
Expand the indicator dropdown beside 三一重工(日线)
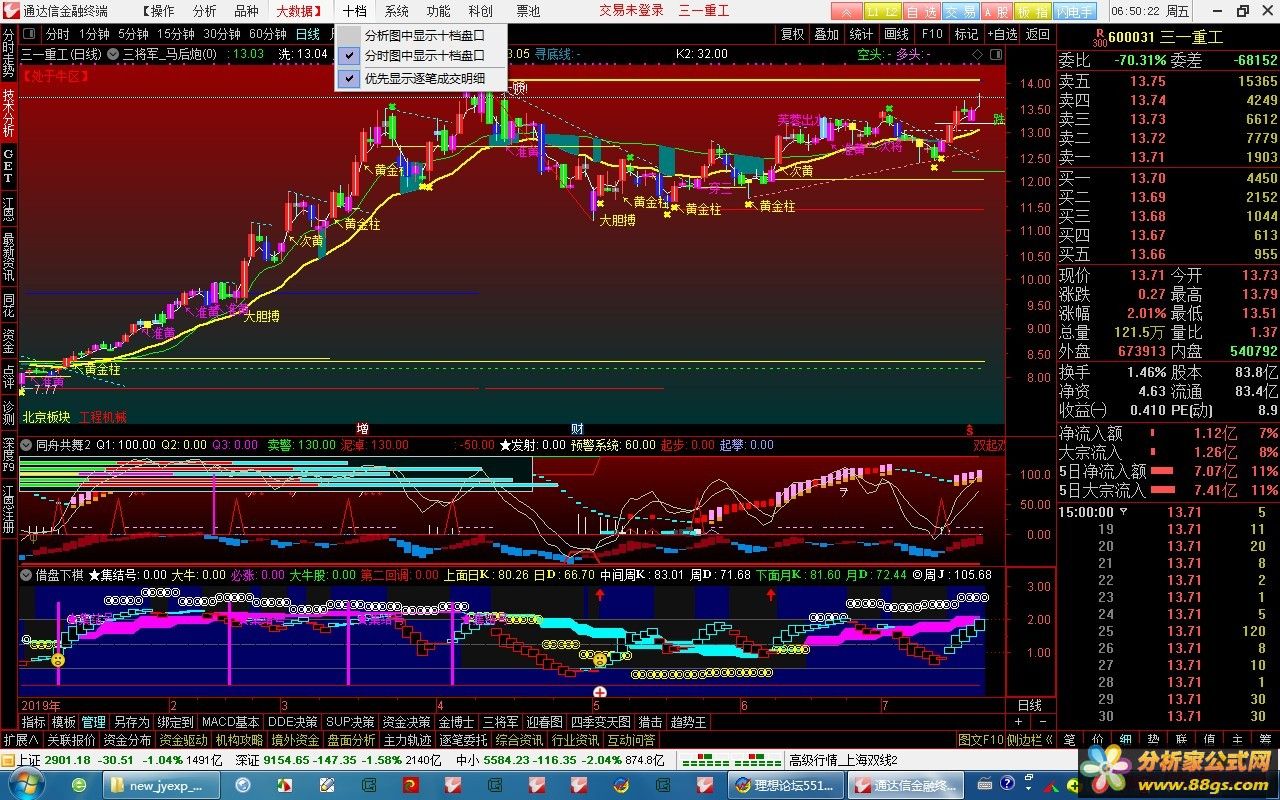point(112,54)
